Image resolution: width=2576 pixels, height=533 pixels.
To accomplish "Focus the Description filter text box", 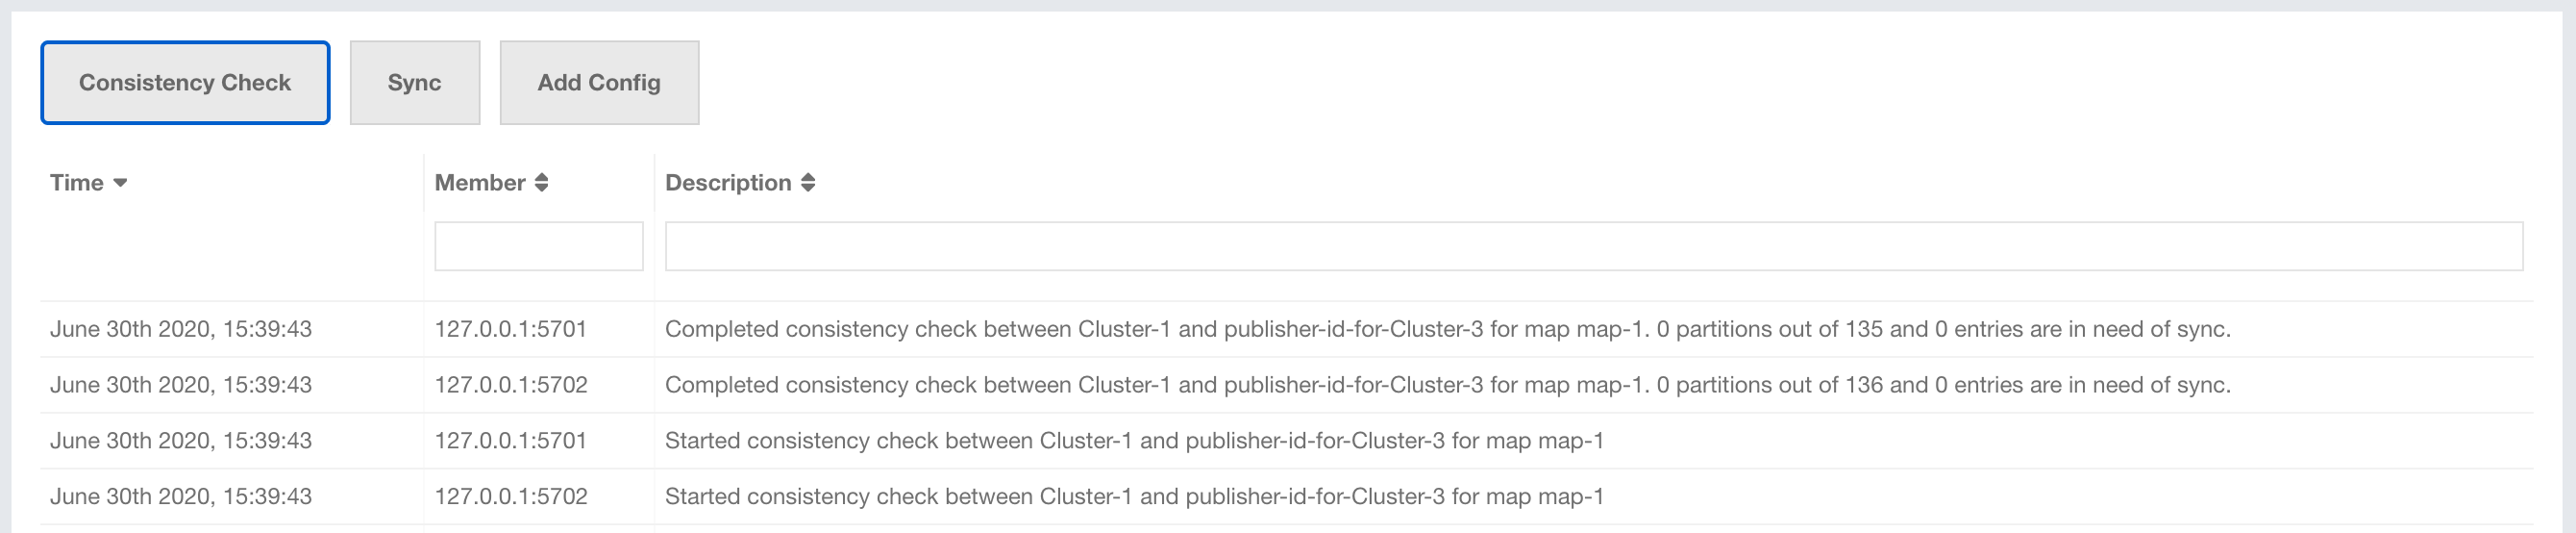I will pyautogui.click(x=1593, y=246).
